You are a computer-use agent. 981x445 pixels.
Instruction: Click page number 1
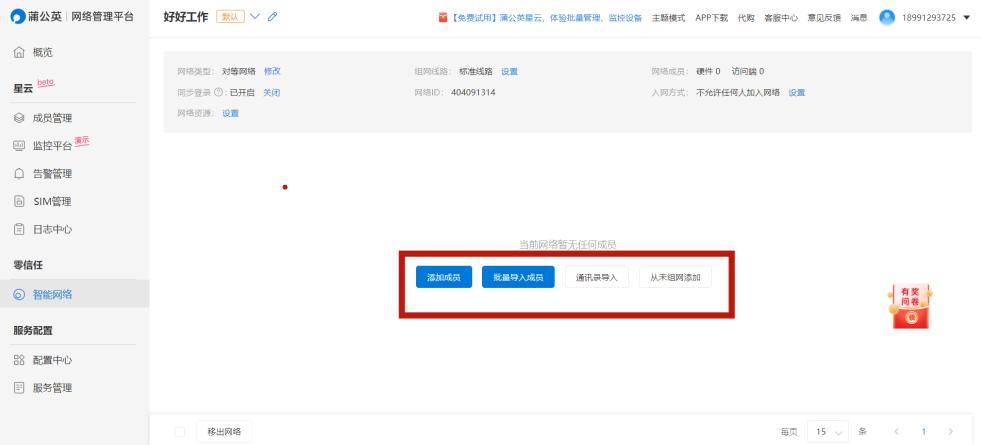click(x=923, y=432)
